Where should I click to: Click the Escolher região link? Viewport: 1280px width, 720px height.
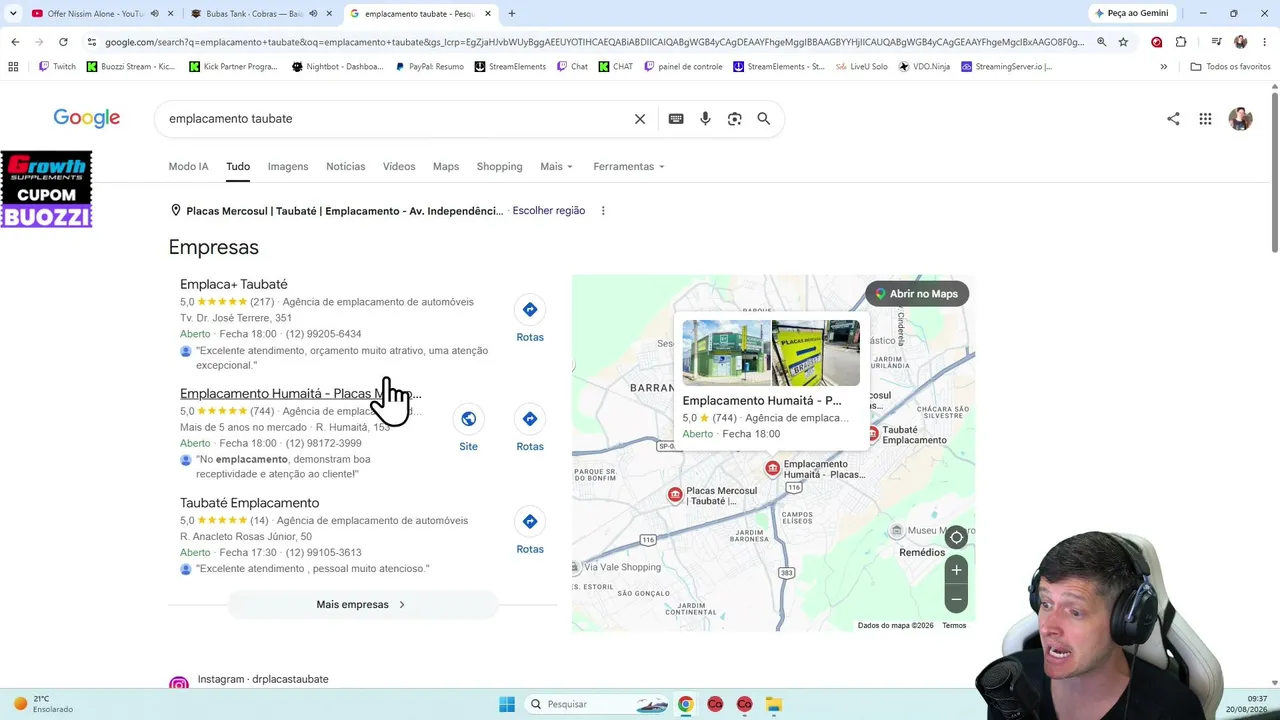tap(549, 211)
